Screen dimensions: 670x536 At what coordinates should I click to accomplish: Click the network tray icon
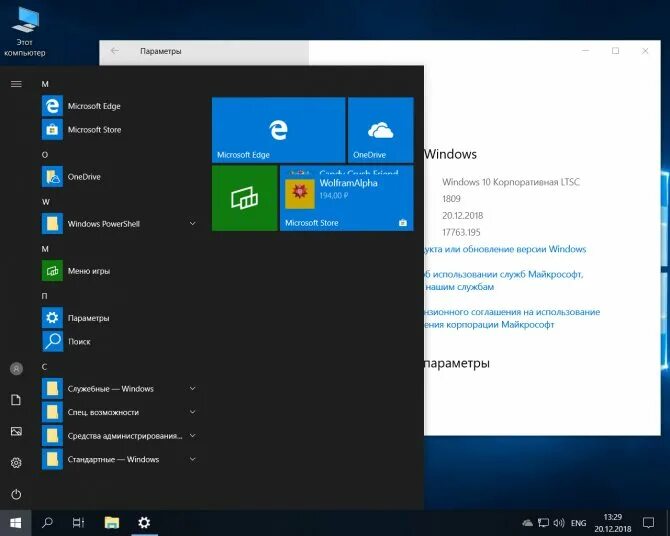point(543,523)
